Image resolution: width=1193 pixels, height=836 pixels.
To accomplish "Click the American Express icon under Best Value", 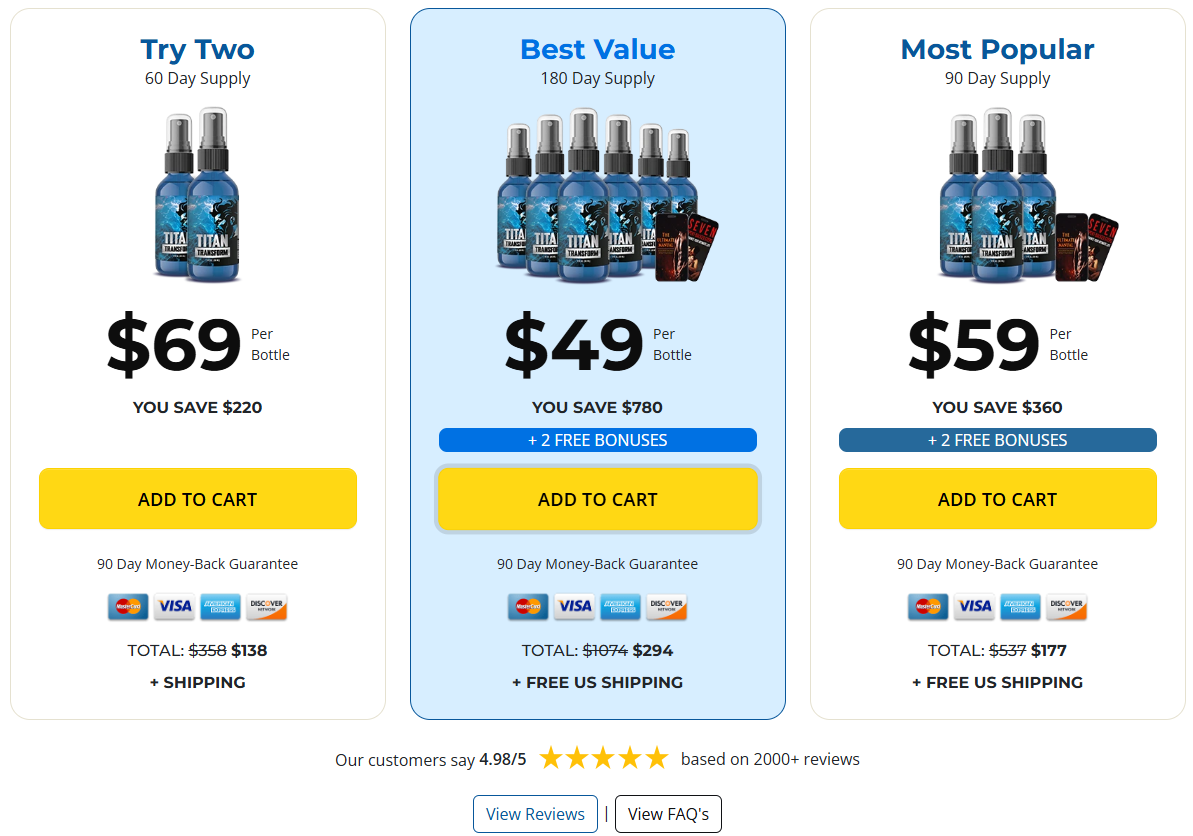I will [x=621, y=606].
